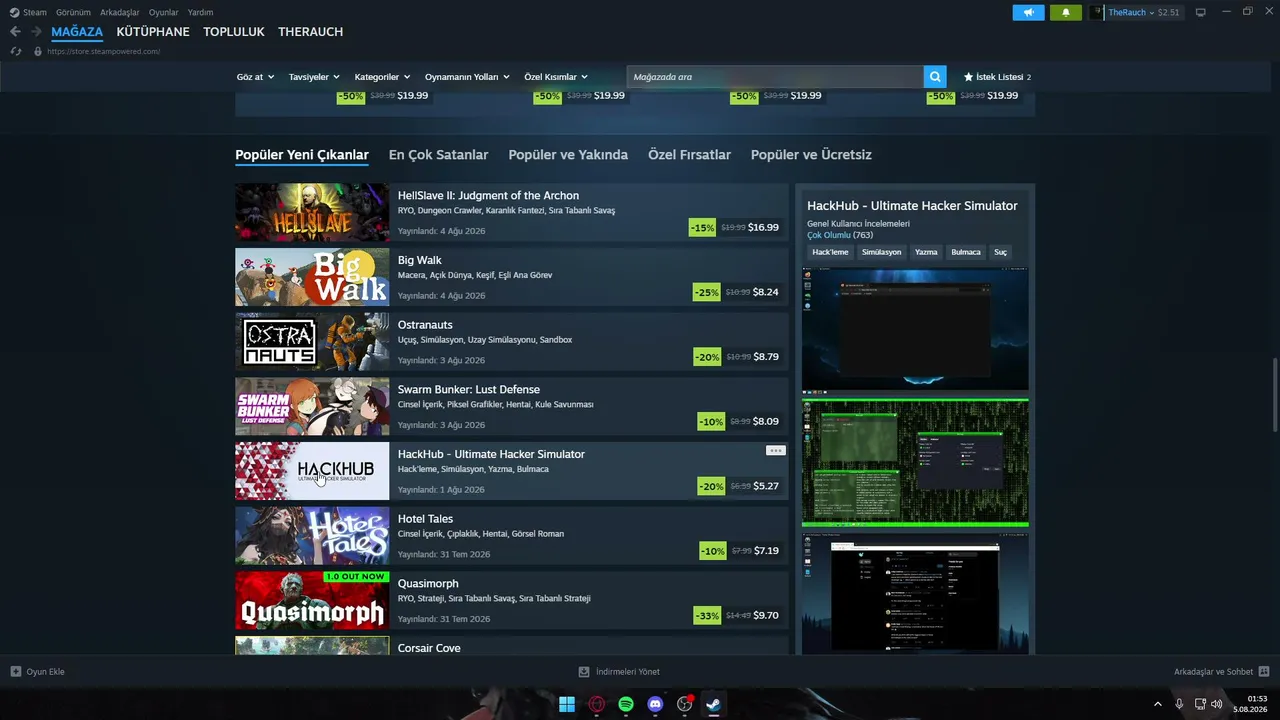Screen dimensions: 1280x720
Task: Switch to the En Çok Satanlar tab
Action: point(438,155)
